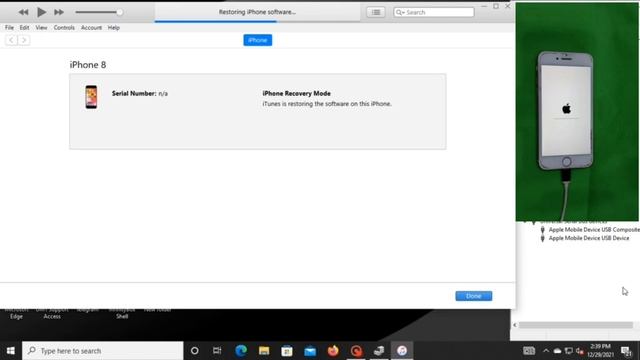This screenshot has height=360, width=640.
Task: Select the 'iPhone Recovery Mode' text
Action: click(x=296, y=93)
